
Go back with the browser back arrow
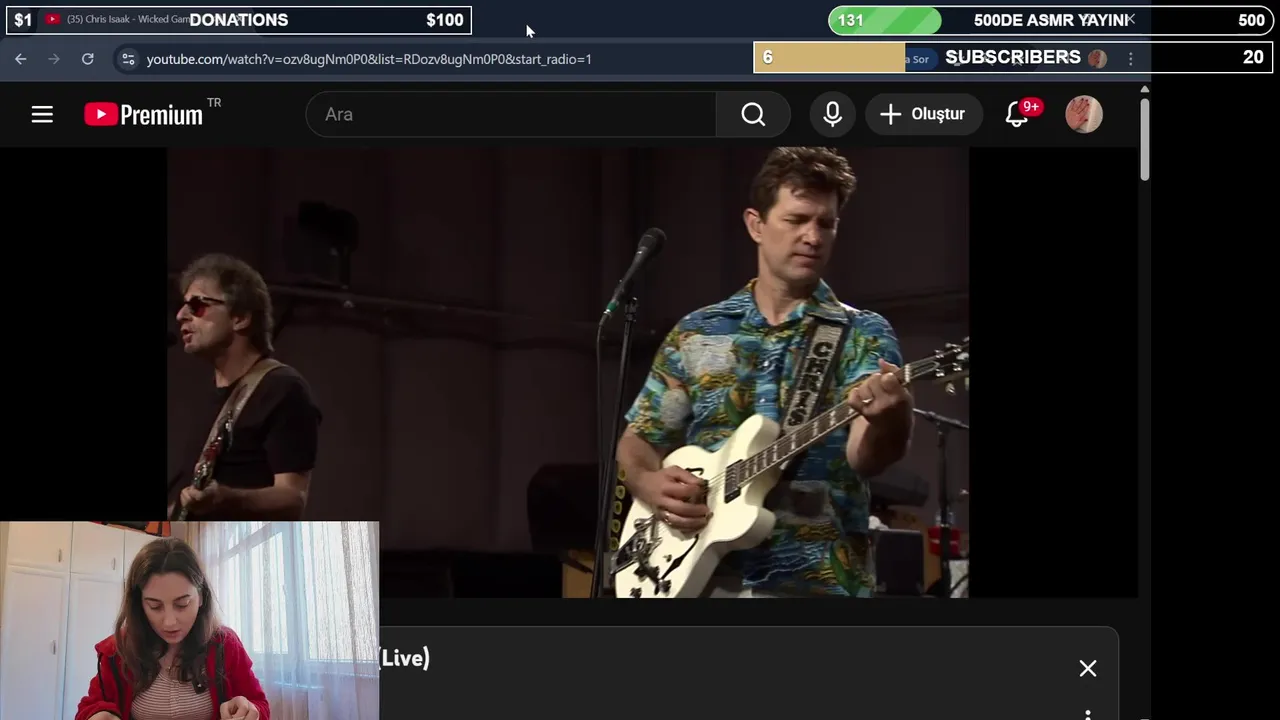click(21, 59)
